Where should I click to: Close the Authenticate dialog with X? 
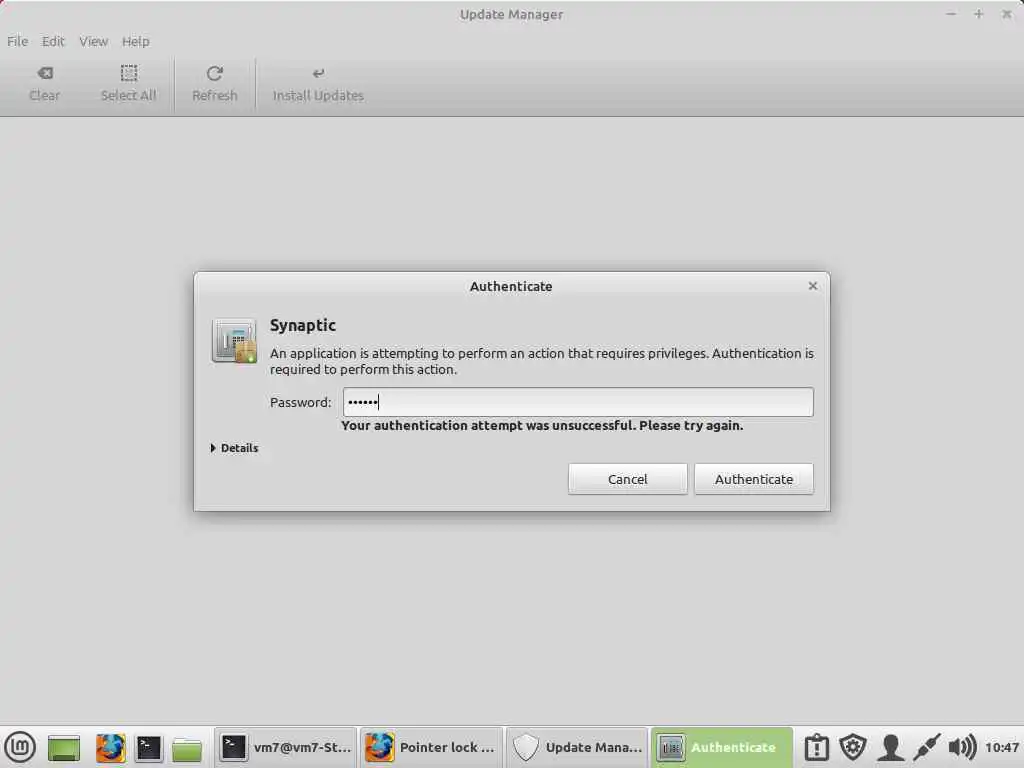tap(812, 286)
